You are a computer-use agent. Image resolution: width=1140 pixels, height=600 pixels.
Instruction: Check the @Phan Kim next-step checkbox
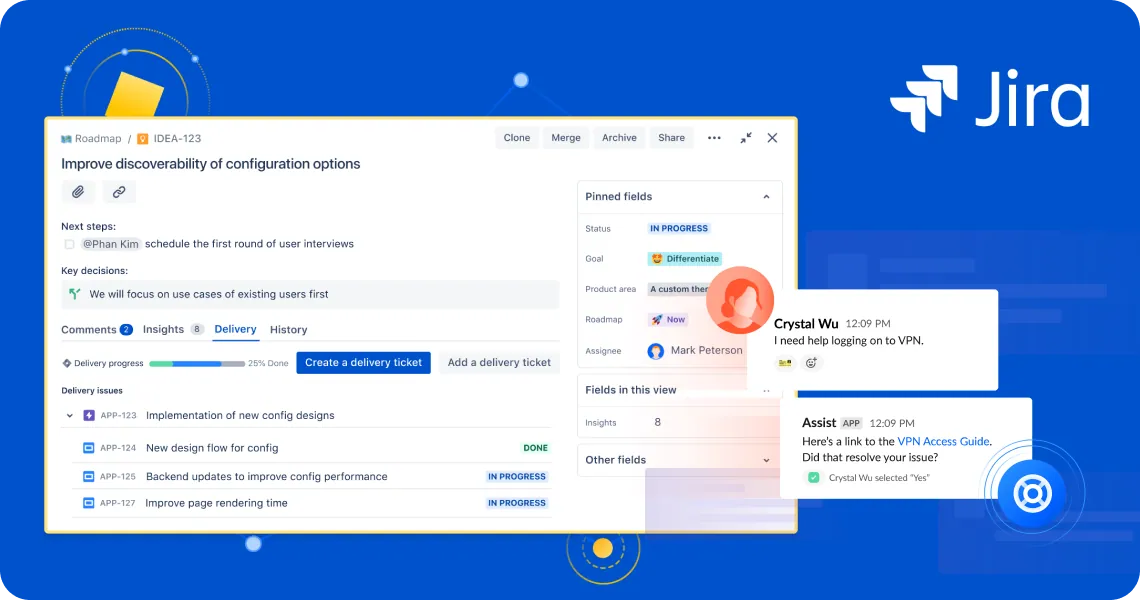tap(69, 244)
